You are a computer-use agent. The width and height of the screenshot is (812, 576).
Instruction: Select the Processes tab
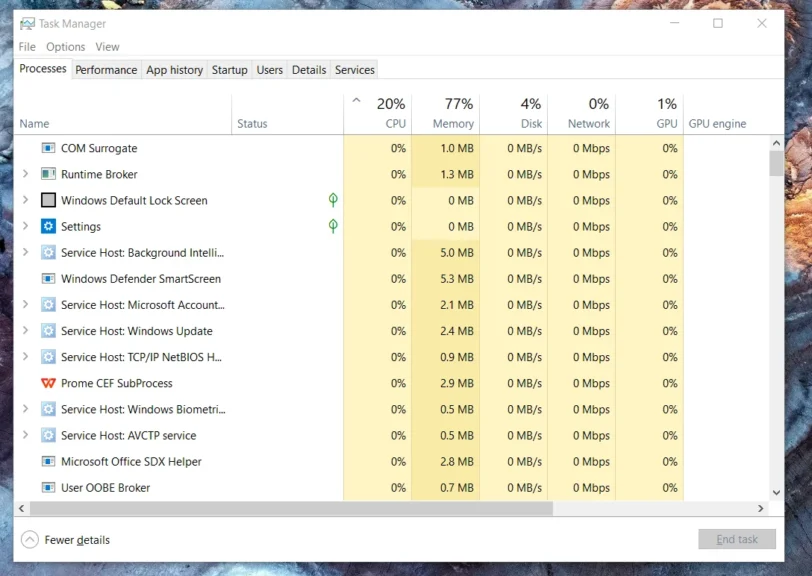[43, 68]
